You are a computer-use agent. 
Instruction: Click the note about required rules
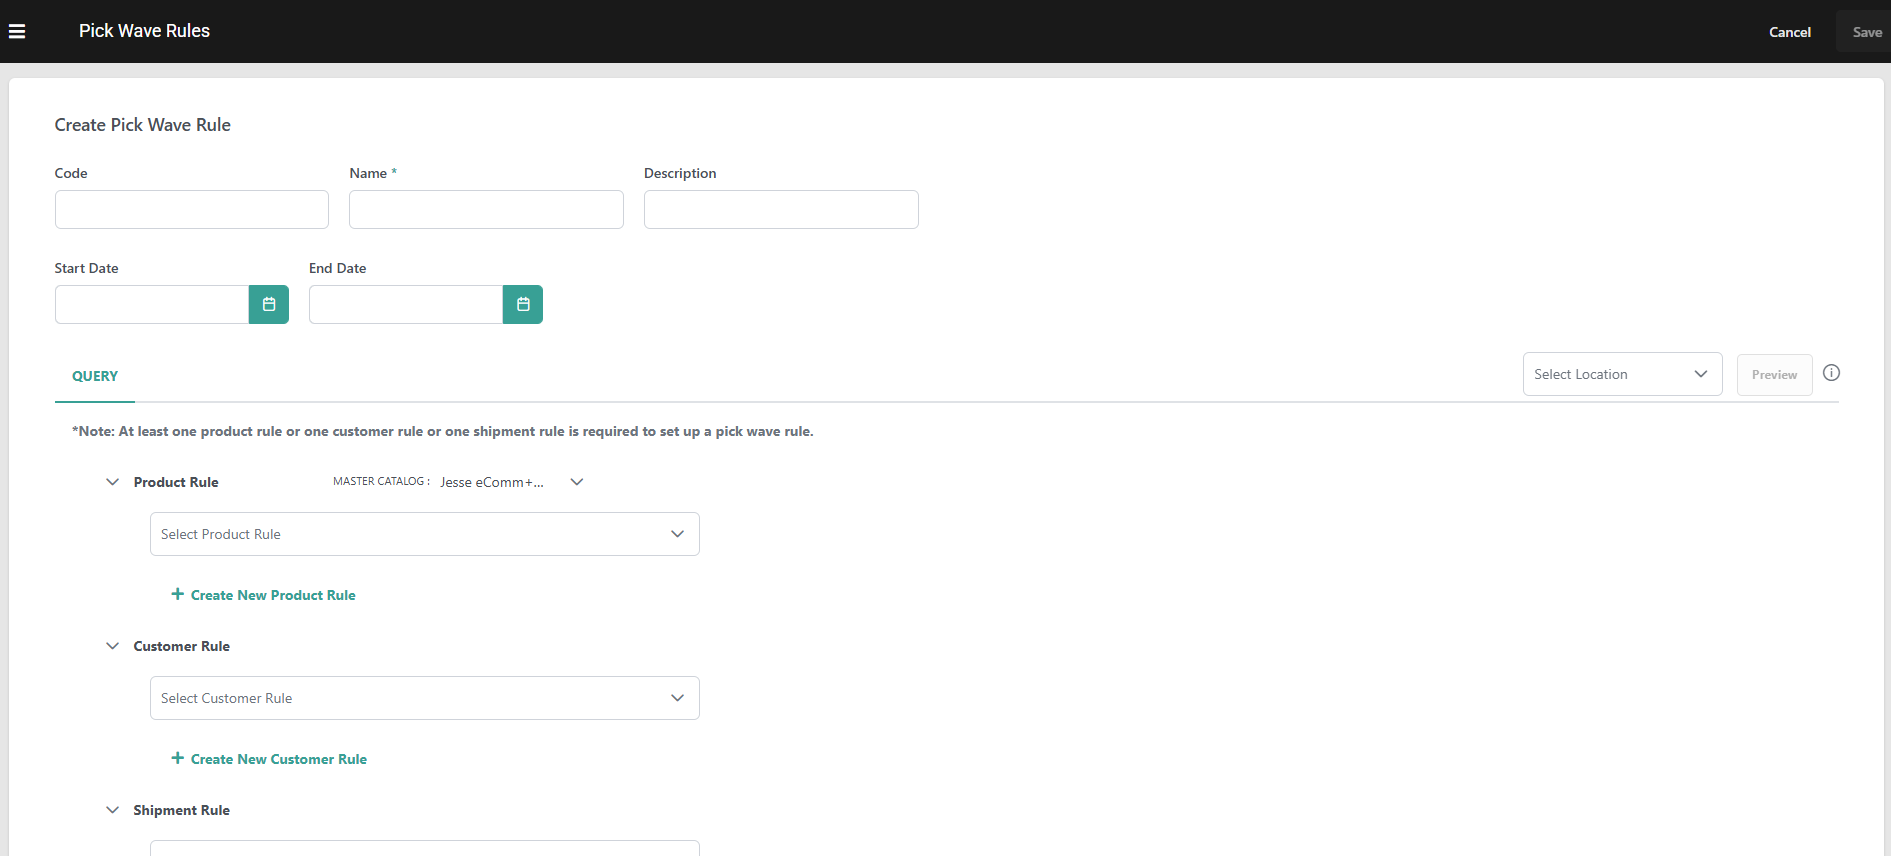443,432
